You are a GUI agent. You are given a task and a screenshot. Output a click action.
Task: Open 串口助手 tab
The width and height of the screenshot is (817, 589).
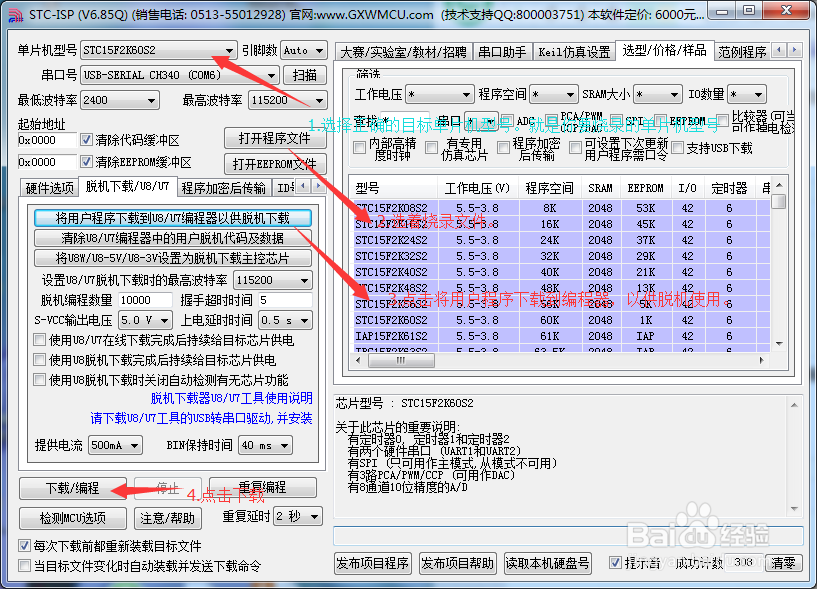tap(502, 52)
